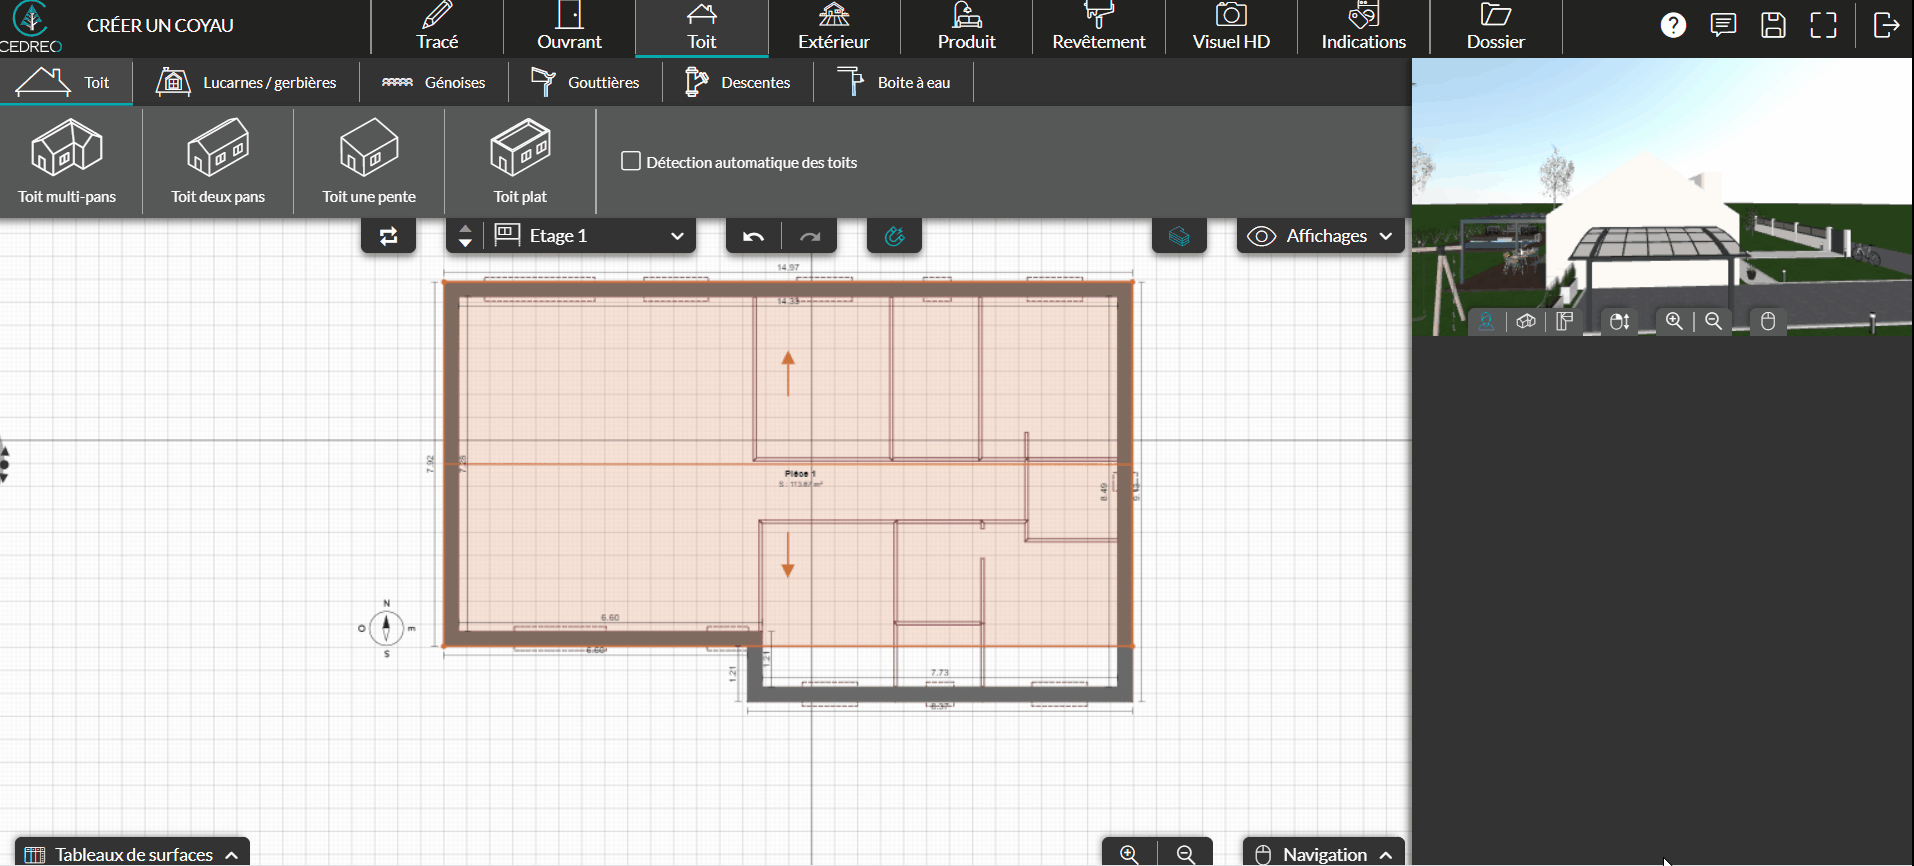Step the floor level up
The image size is (1914, 866).
click(x=465, y=230)
